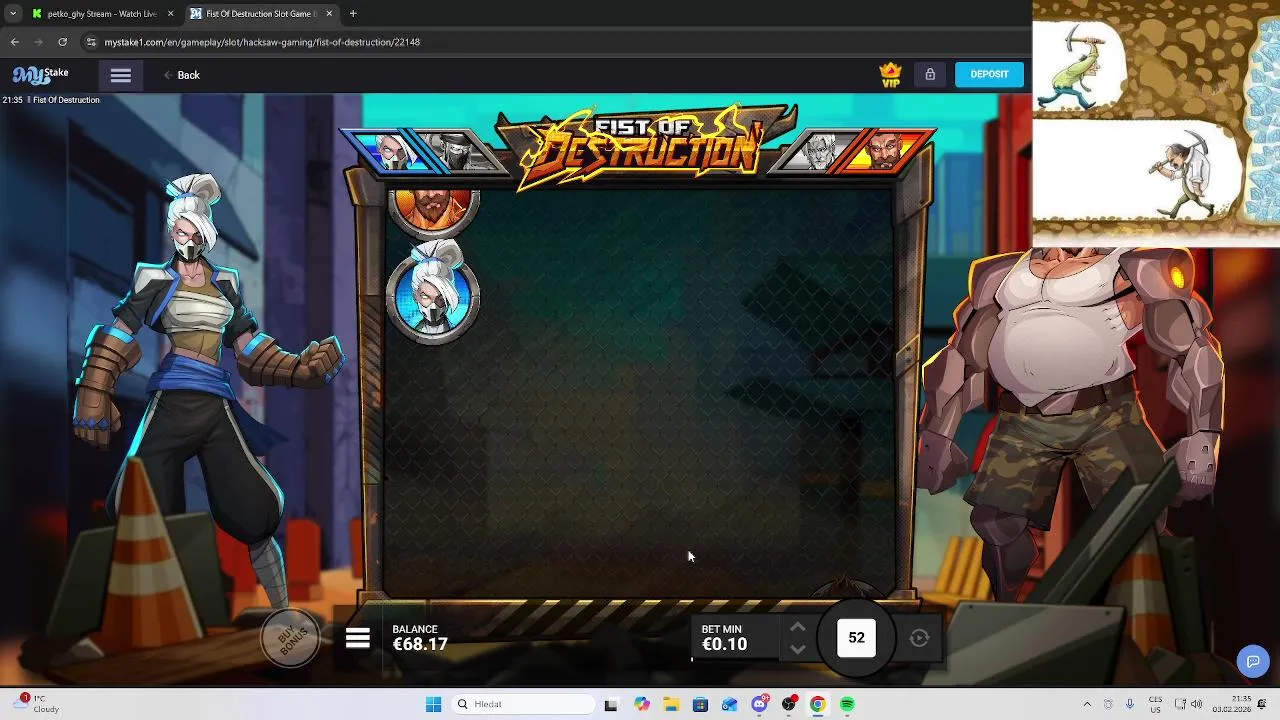This screenshot has width=1280, height=720.
Task: Click the white-haired ninja symbol on the reel
Action: pos(433,295)
